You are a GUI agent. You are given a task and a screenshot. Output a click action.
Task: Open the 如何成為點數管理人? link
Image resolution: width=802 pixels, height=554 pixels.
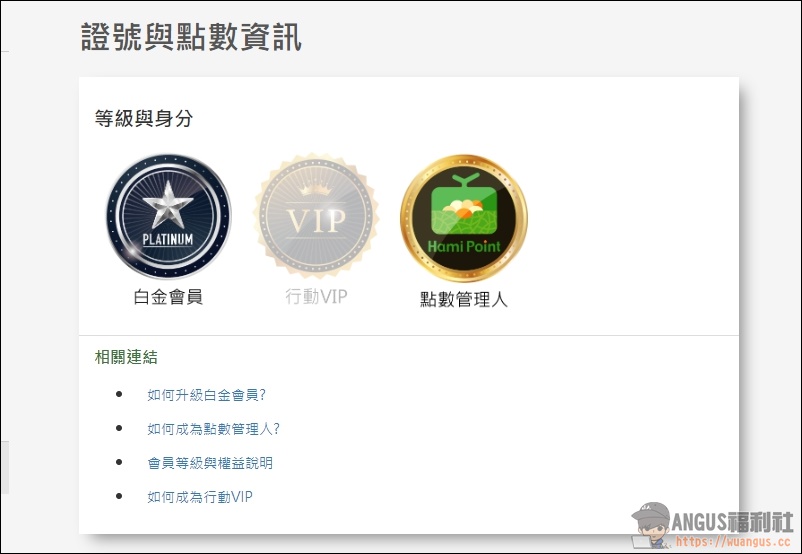[x=213, y=429]
